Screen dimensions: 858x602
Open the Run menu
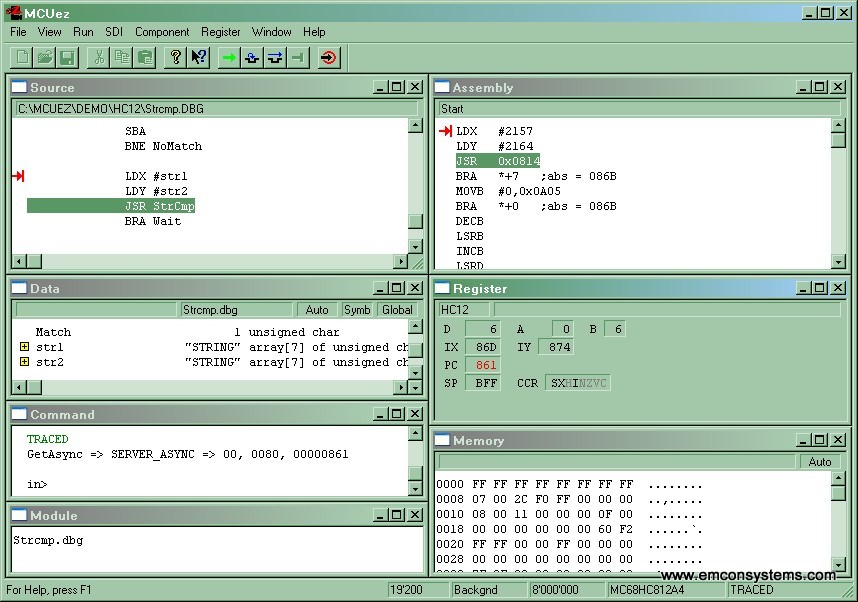click(x=83, y=32)
